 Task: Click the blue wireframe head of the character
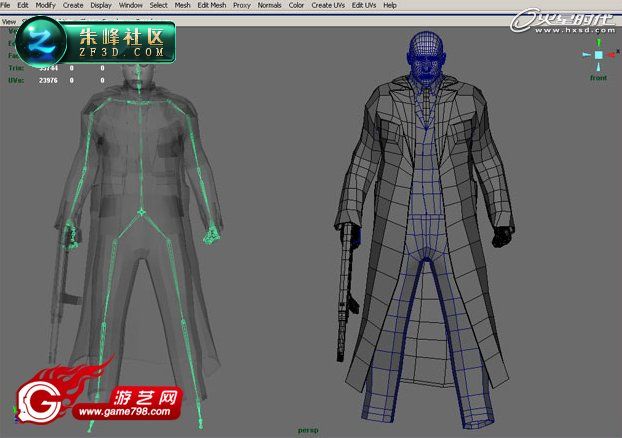pyautogui.click(x=426, y=58)
